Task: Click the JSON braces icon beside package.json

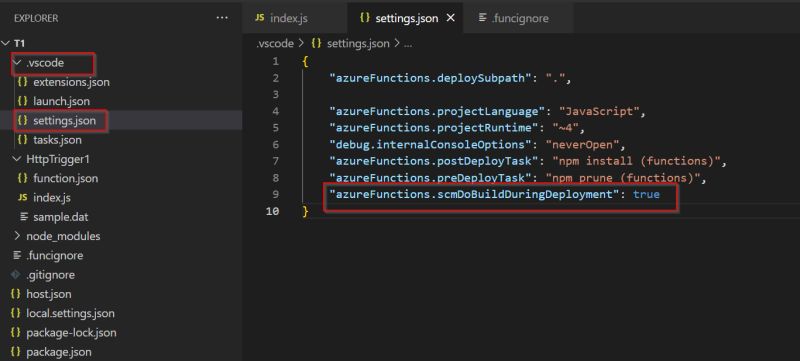Action: click(16, 352)
